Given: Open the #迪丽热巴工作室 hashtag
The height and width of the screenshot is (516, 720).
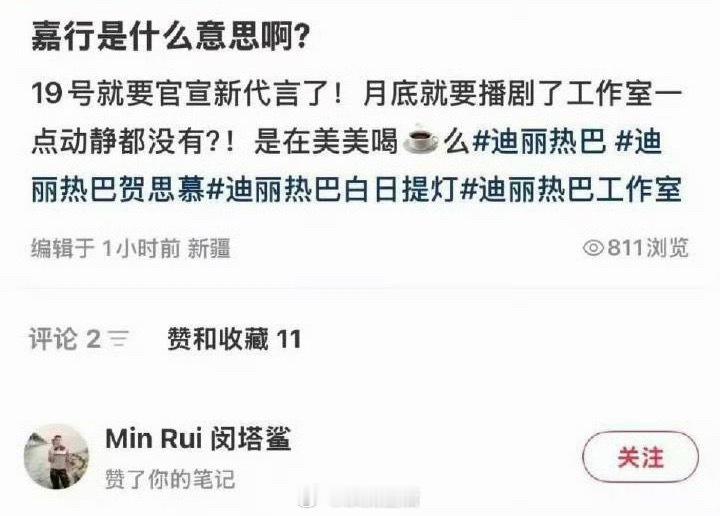Looking at the screenshot, I should pyautogui.click(x=570, y=190).
